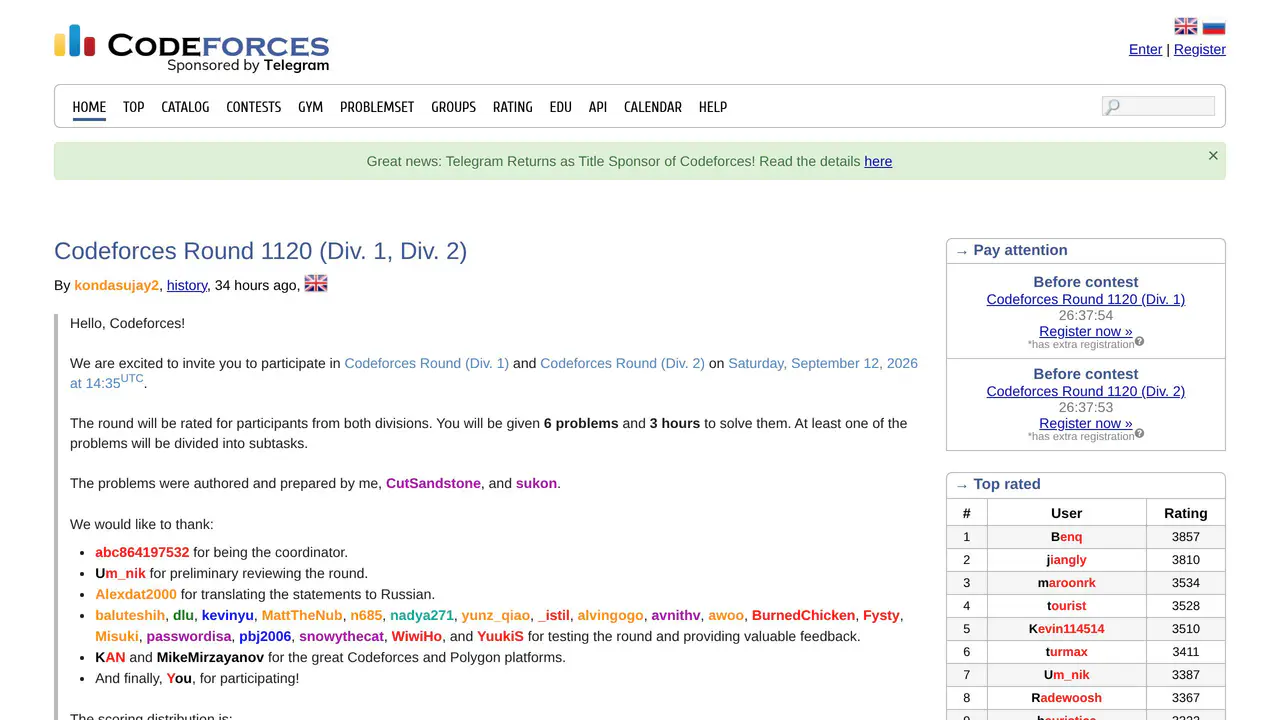Viewport: 1280px width, 720px height.
Task: Click the search magnifier input field
Action: pos(1158,106)
